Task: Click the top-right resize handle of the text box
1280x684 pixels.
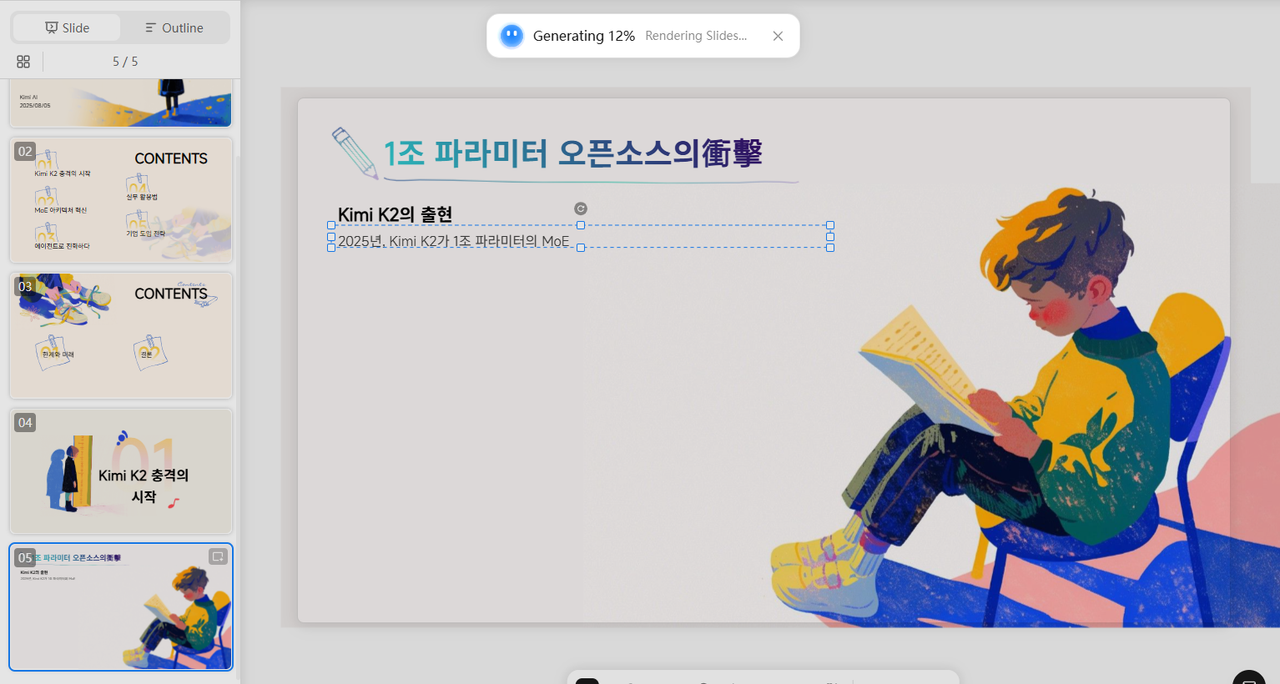Action: click(830, 225)
